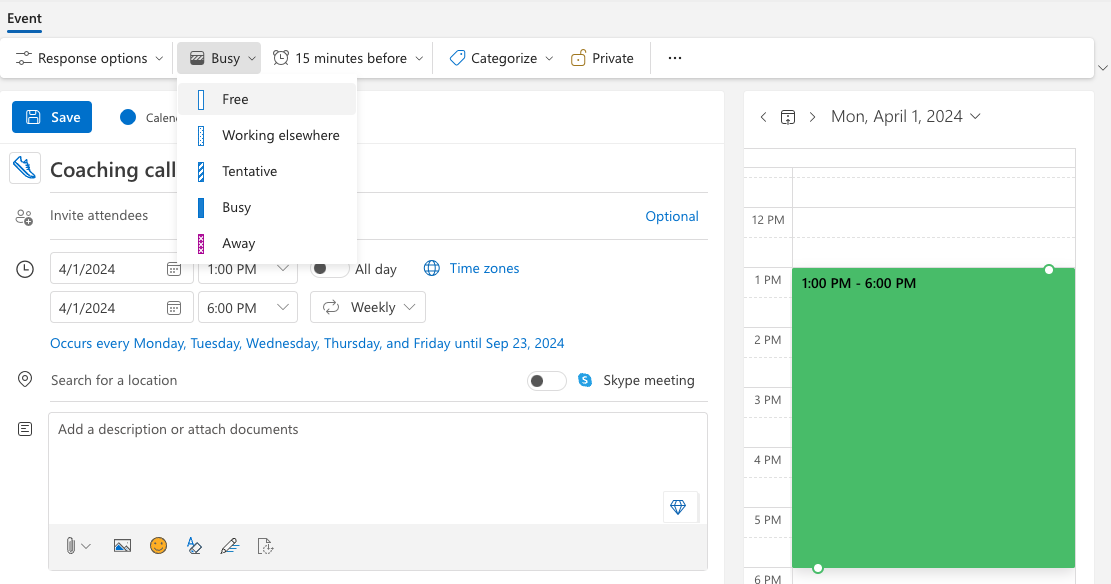Insert a picture inline
The image size is (1111, 584).
[123, 546]
